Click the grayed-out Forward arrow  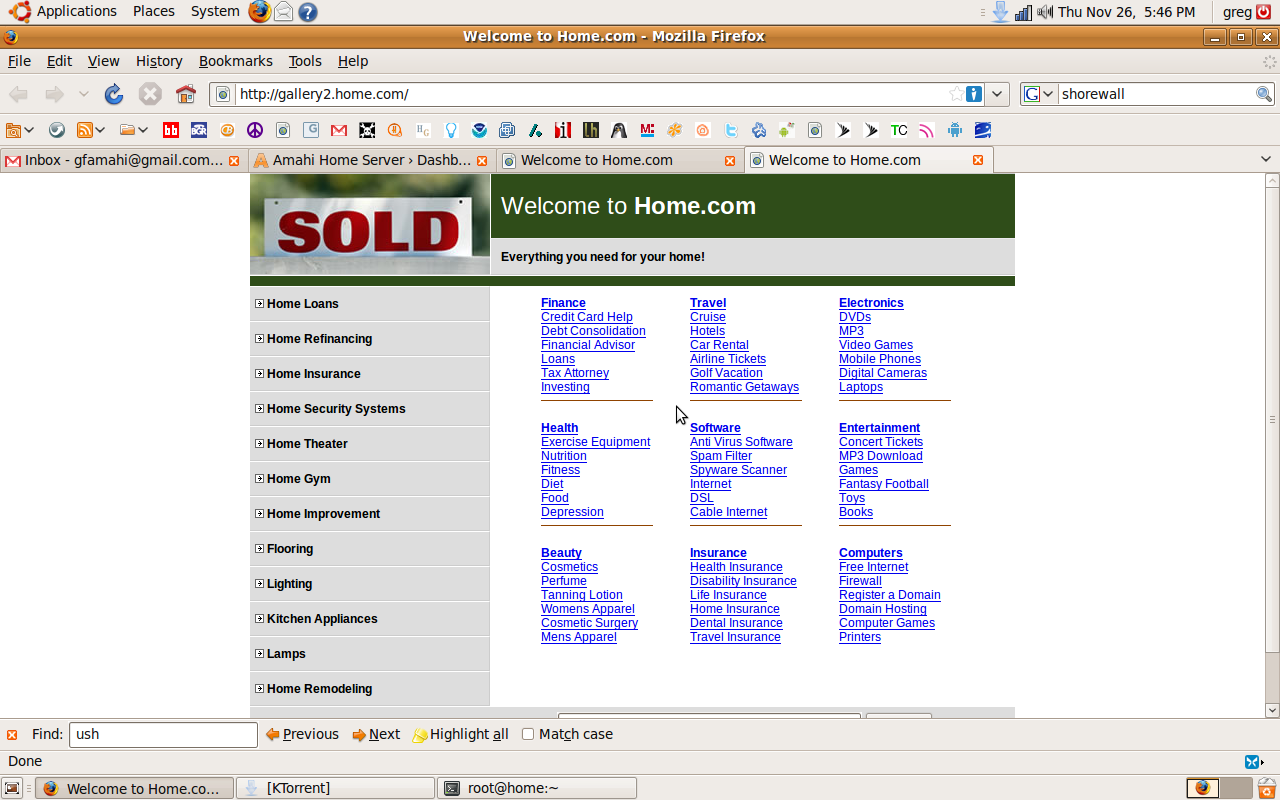(54, 94)
